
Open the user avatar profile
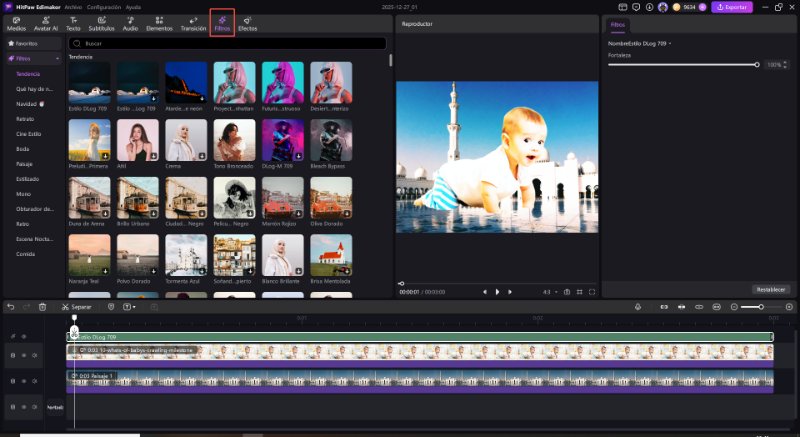pyautogui.click(x=663, y=7)
